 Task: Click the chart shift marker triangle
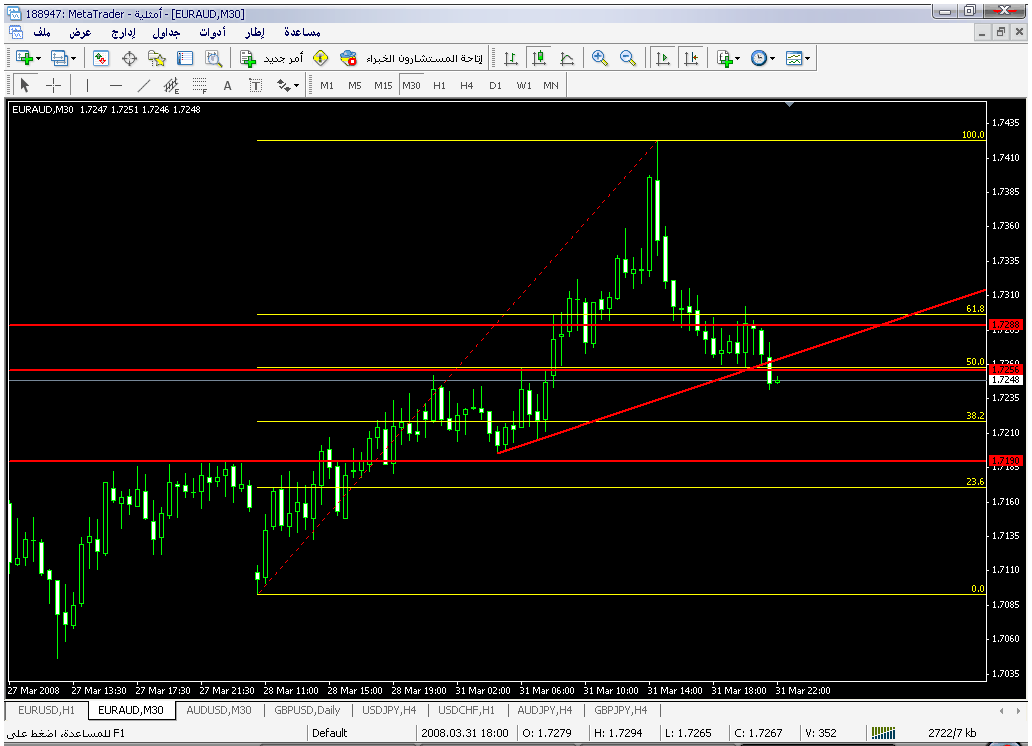(790, 104)
